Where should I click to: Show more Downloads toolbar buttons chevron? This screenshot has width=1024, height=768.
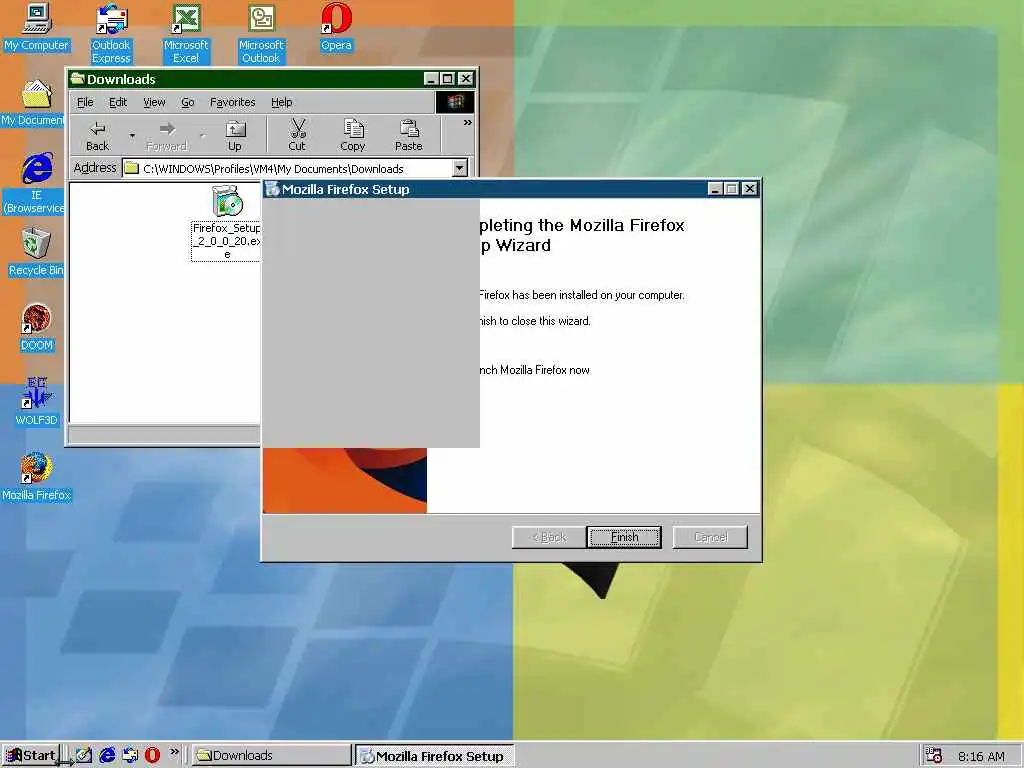point(468,122)
